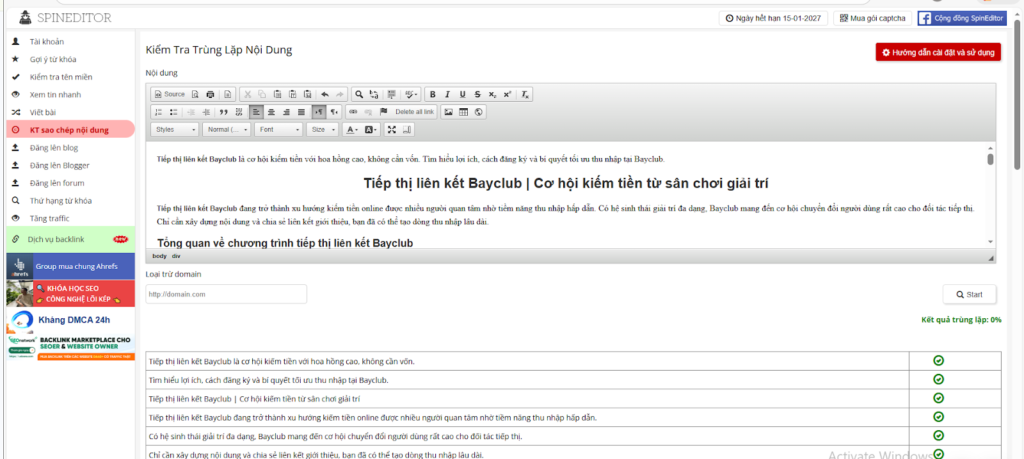Open Viết bài in the sidebar
The width and height of the screenshot is (1024, 459).
tap(45, 111)
